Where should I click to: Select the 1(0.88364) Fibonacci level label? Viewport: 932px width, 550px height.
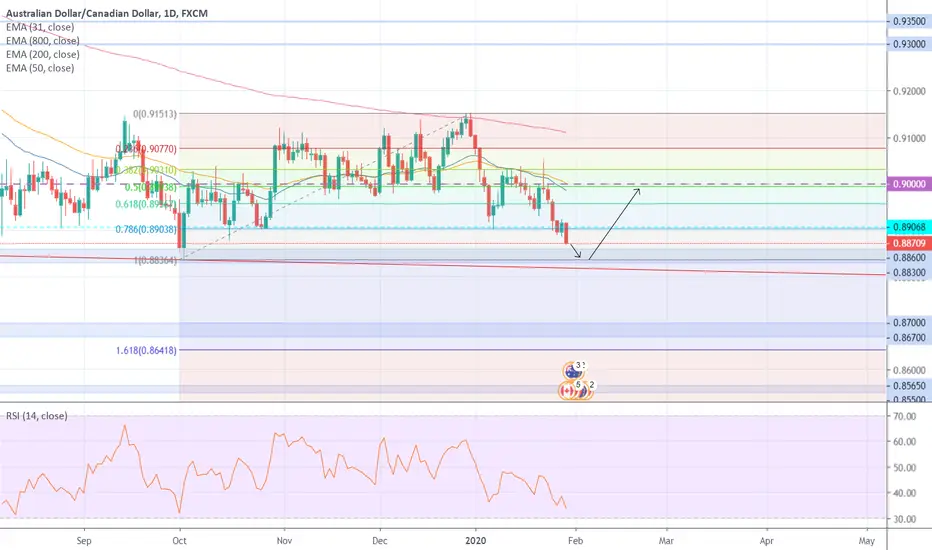pyautogui.click(x=155, y=260)
